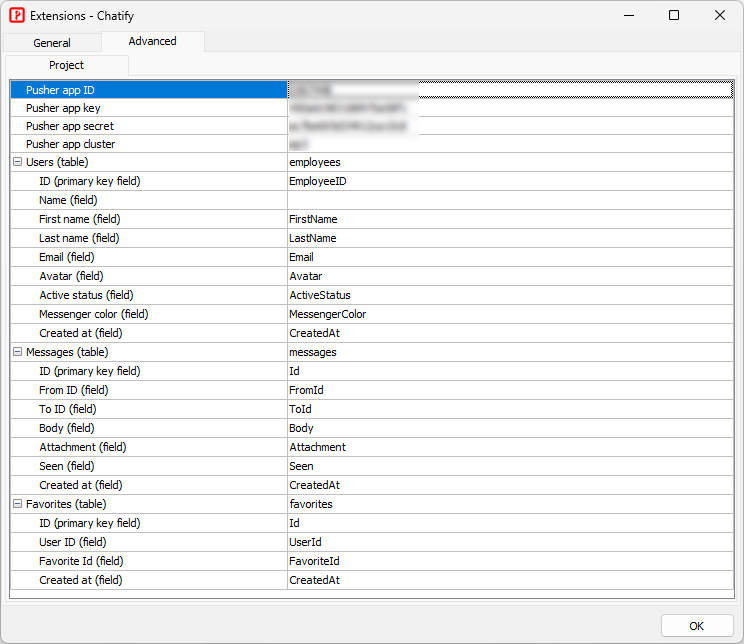The image size is (744, 644).
Task: Click the Attachment value cell
Action: point(511,447)
